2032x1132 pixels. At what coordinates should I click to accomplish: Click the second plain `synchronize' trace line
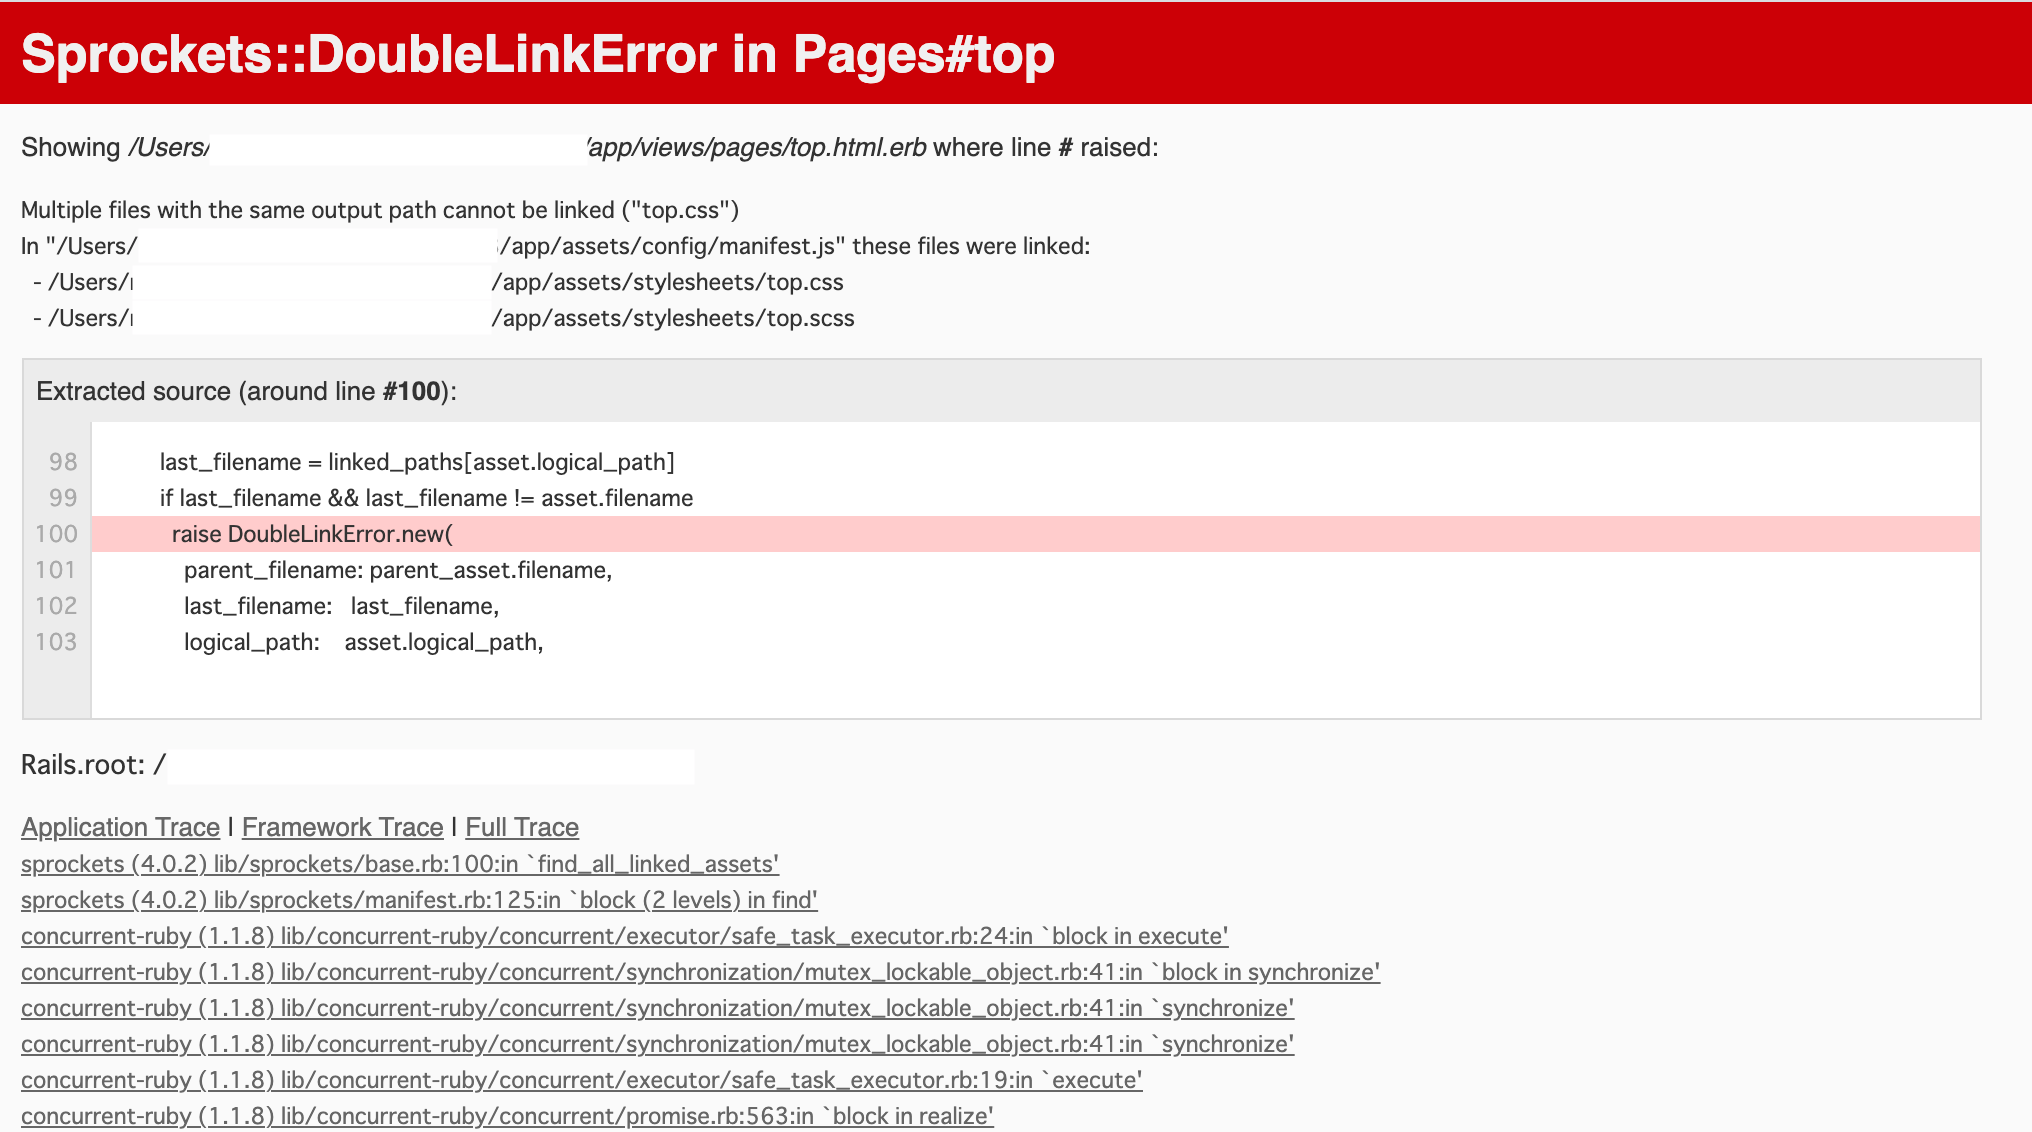[x=657, y=1044]
